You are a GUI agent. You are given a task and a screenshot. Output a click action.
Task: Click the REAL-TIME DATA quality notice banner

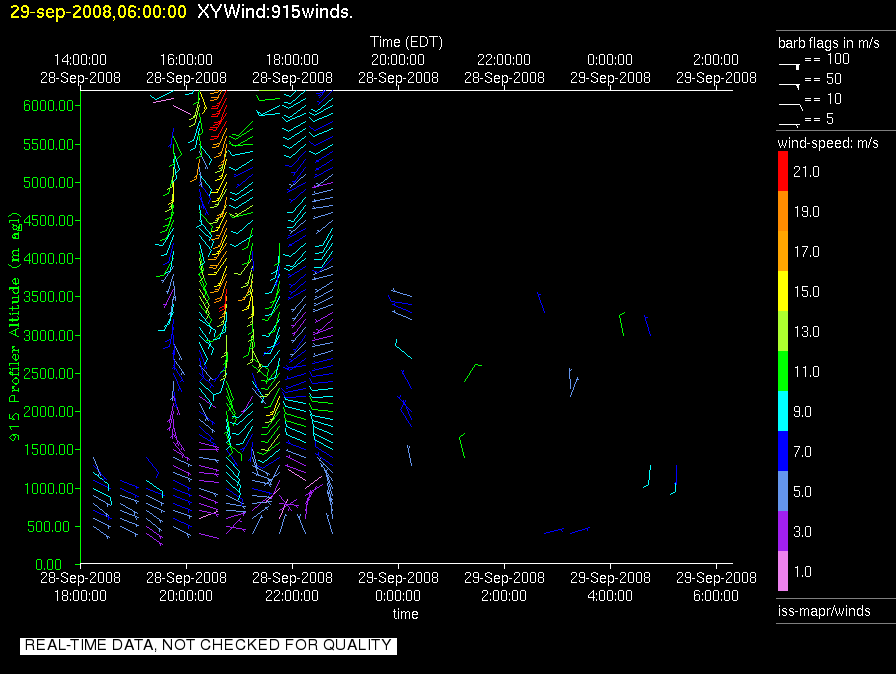208,645
